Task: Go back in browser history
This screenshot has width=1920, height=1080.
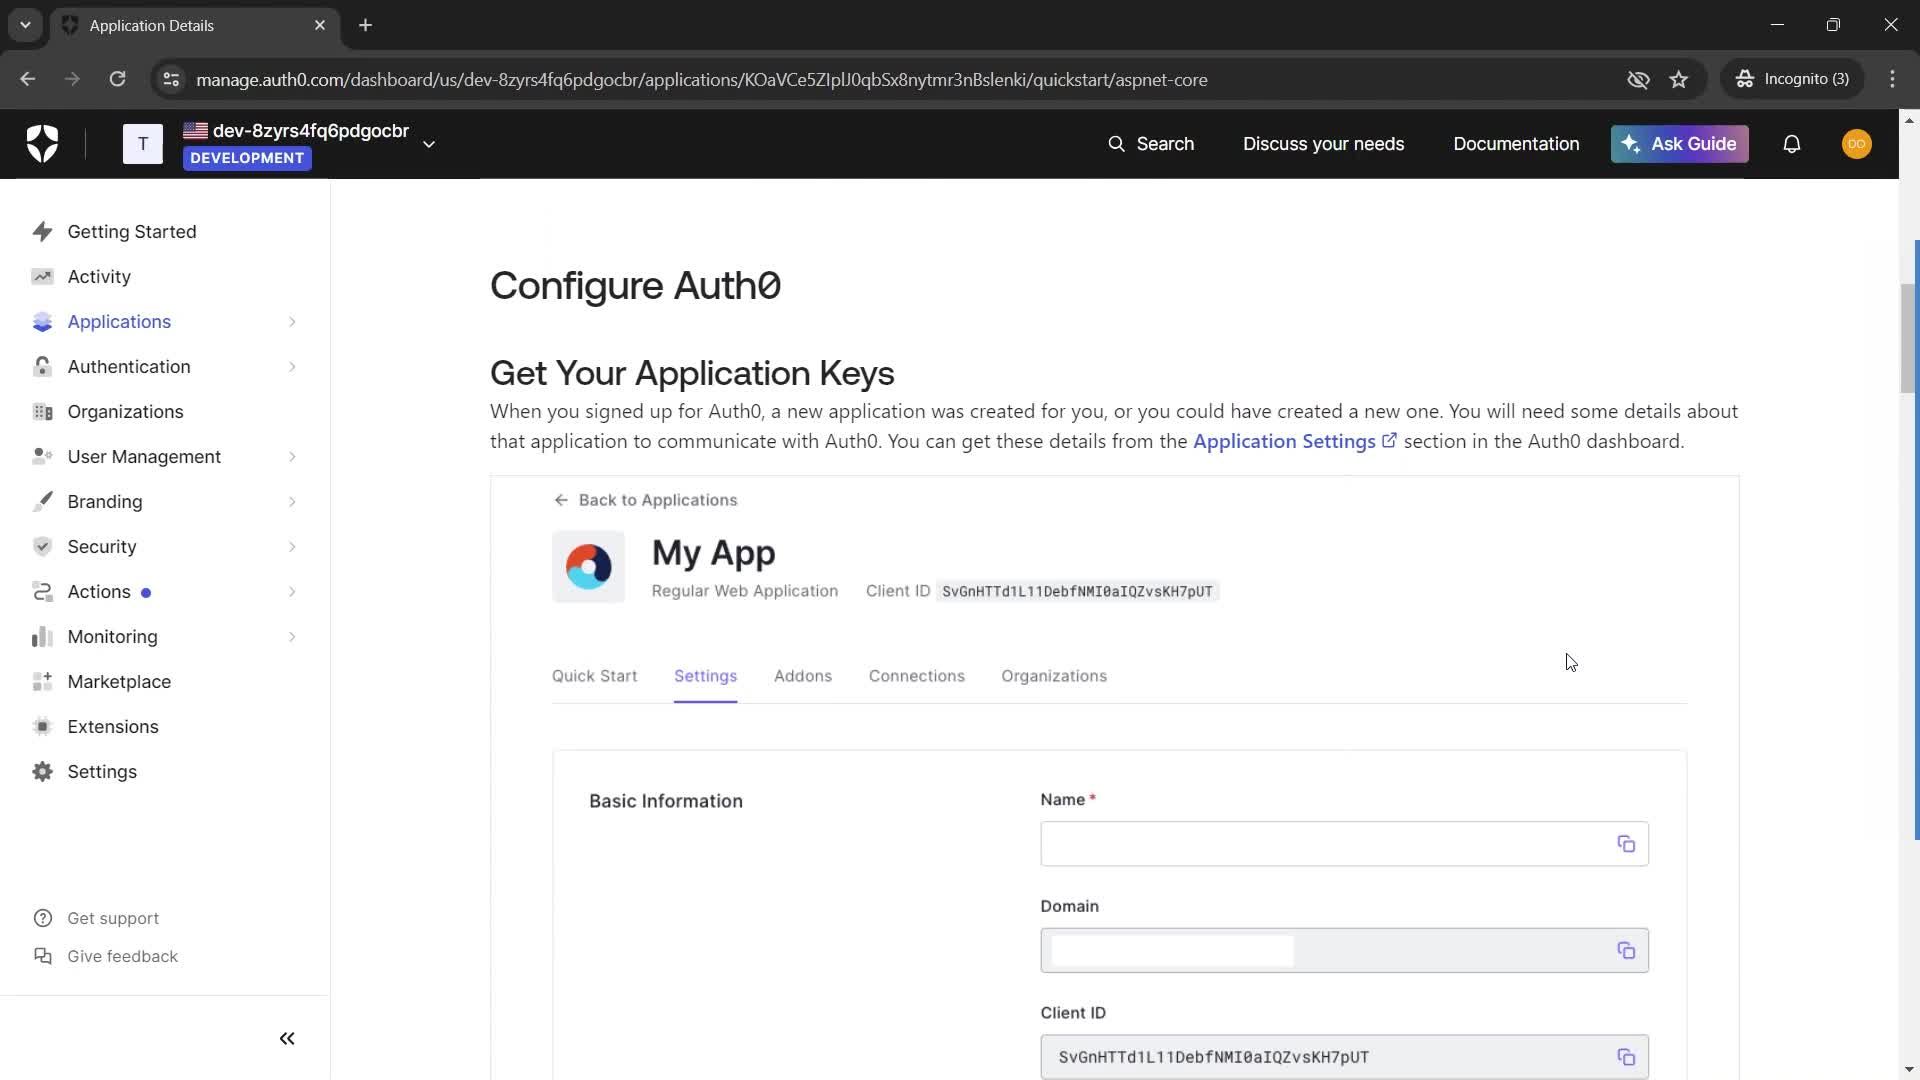Action: (x=28, y=80)
